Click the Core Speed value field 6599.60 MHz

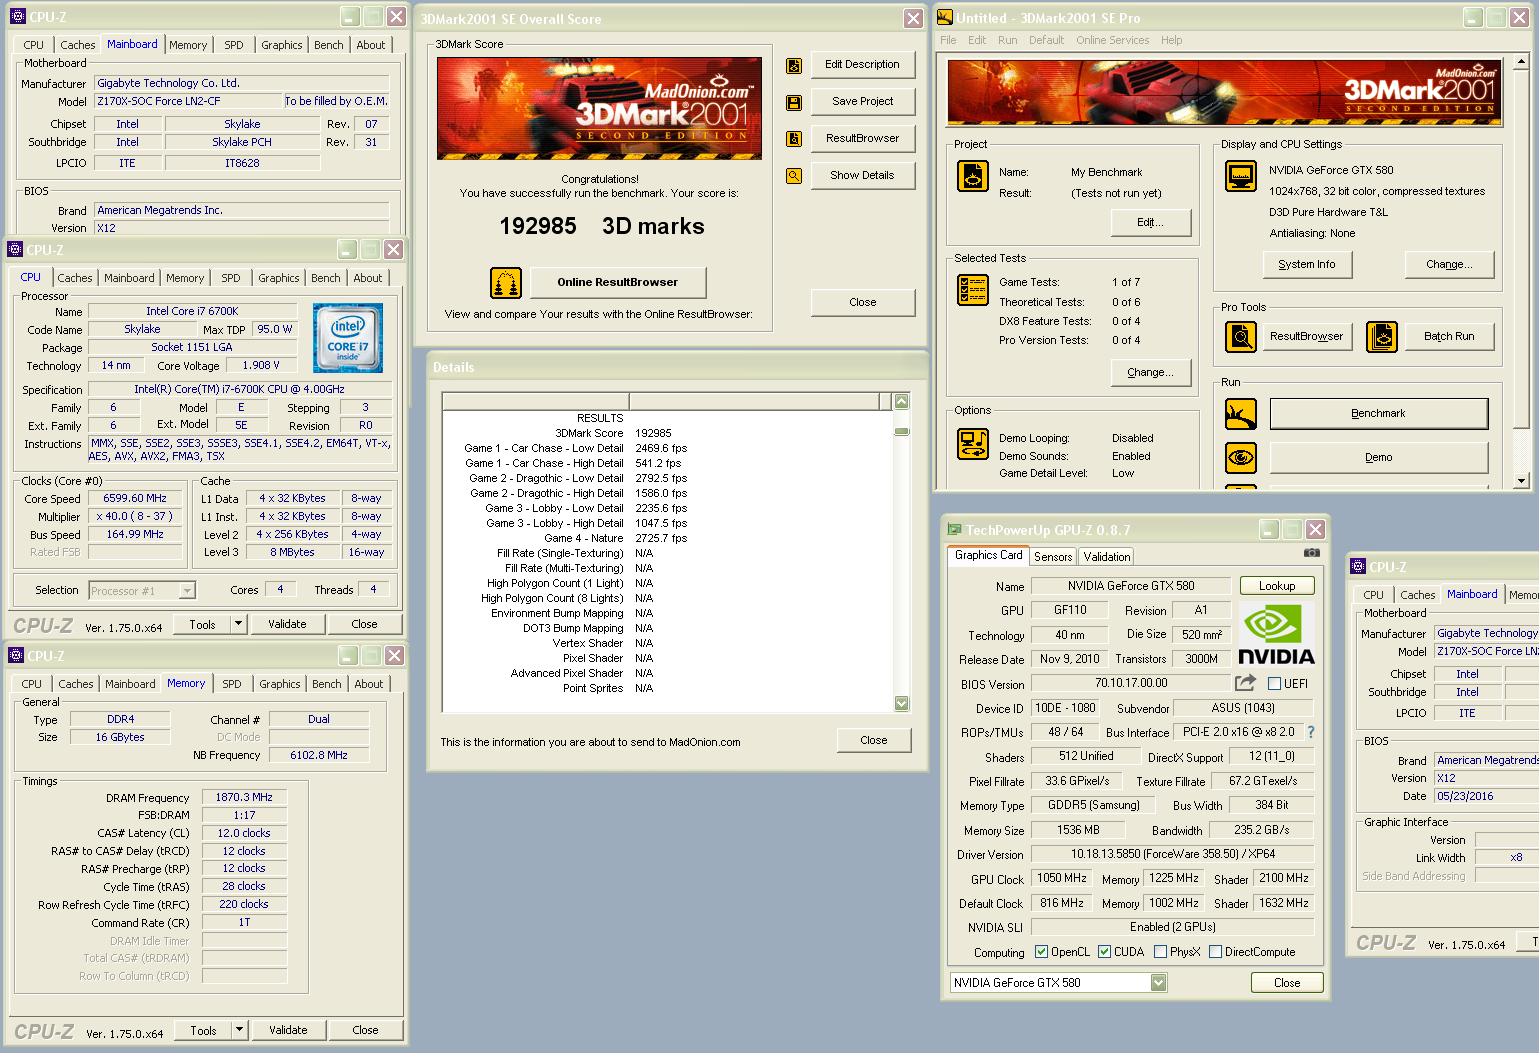(x=135, y=498)
